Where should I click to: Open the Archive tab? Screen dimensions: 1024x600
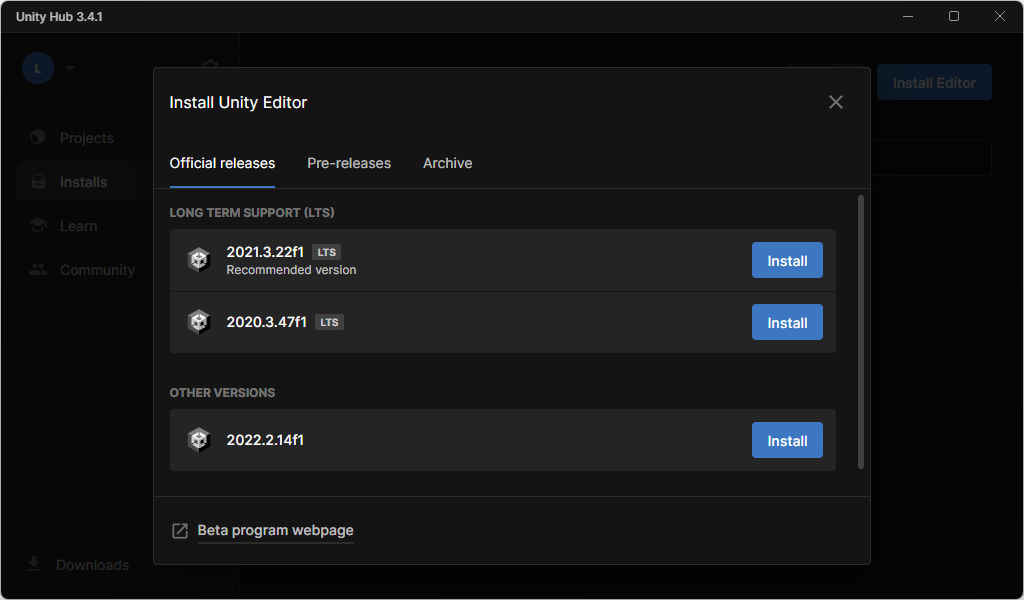pos(447,163)
